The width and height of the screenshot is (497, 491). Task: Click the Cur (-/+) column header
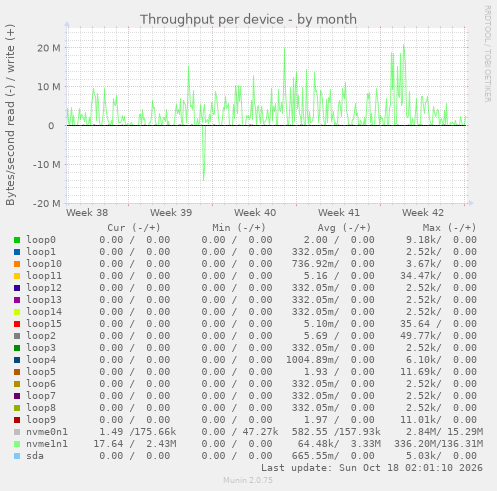[x=134, y=228]
